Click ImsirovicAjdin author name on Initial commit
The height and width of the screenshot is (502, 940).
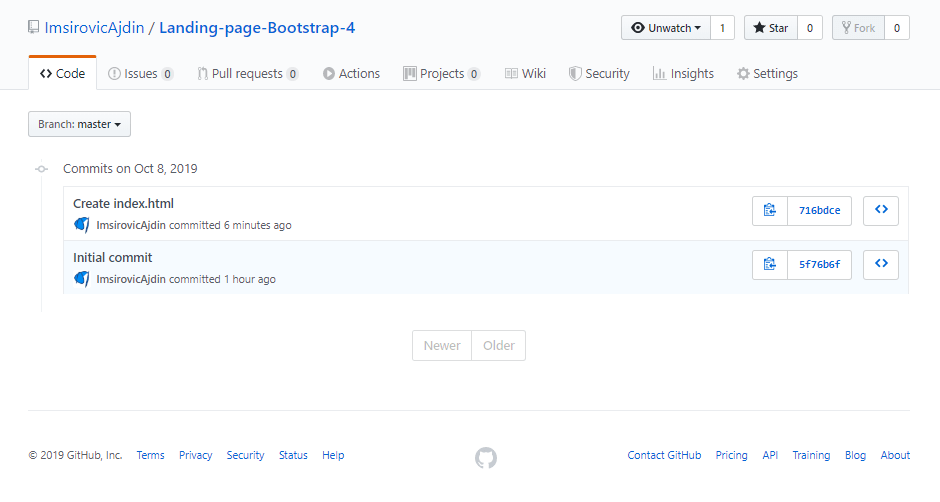[131, 279]
